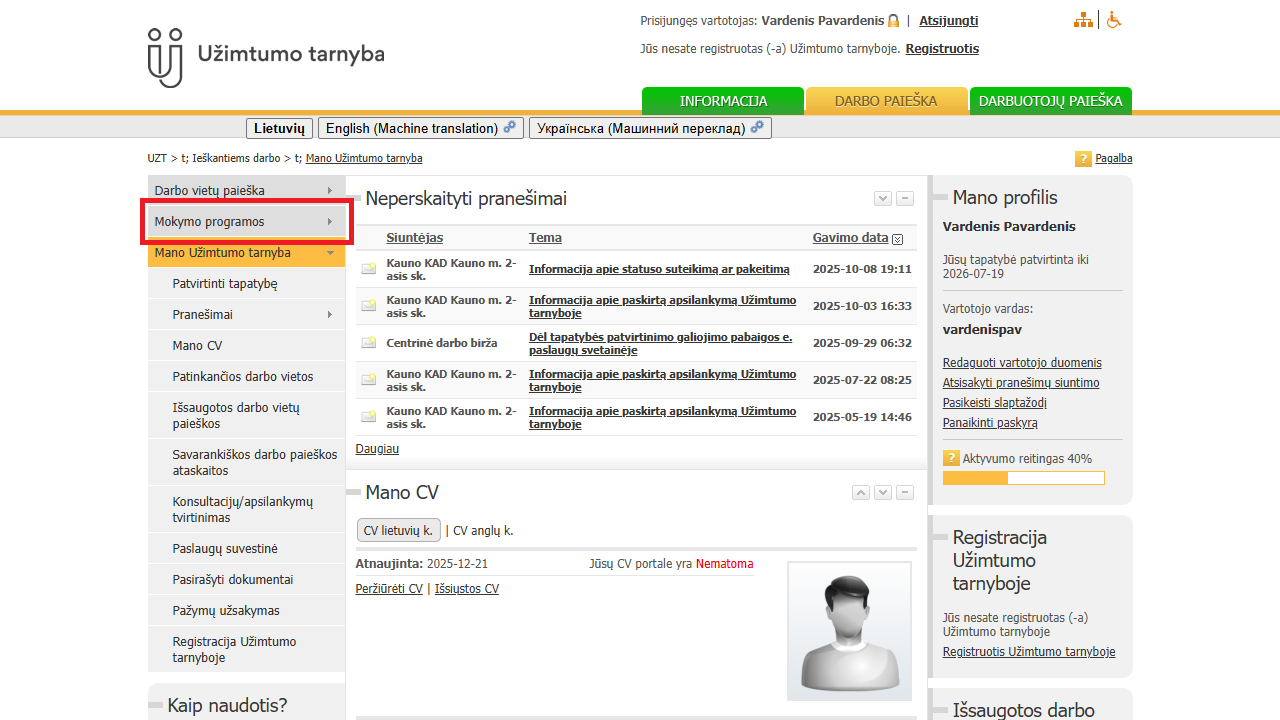
Task: Minimize the Mano CV panel with the minus button
Action: click(905, 492)
